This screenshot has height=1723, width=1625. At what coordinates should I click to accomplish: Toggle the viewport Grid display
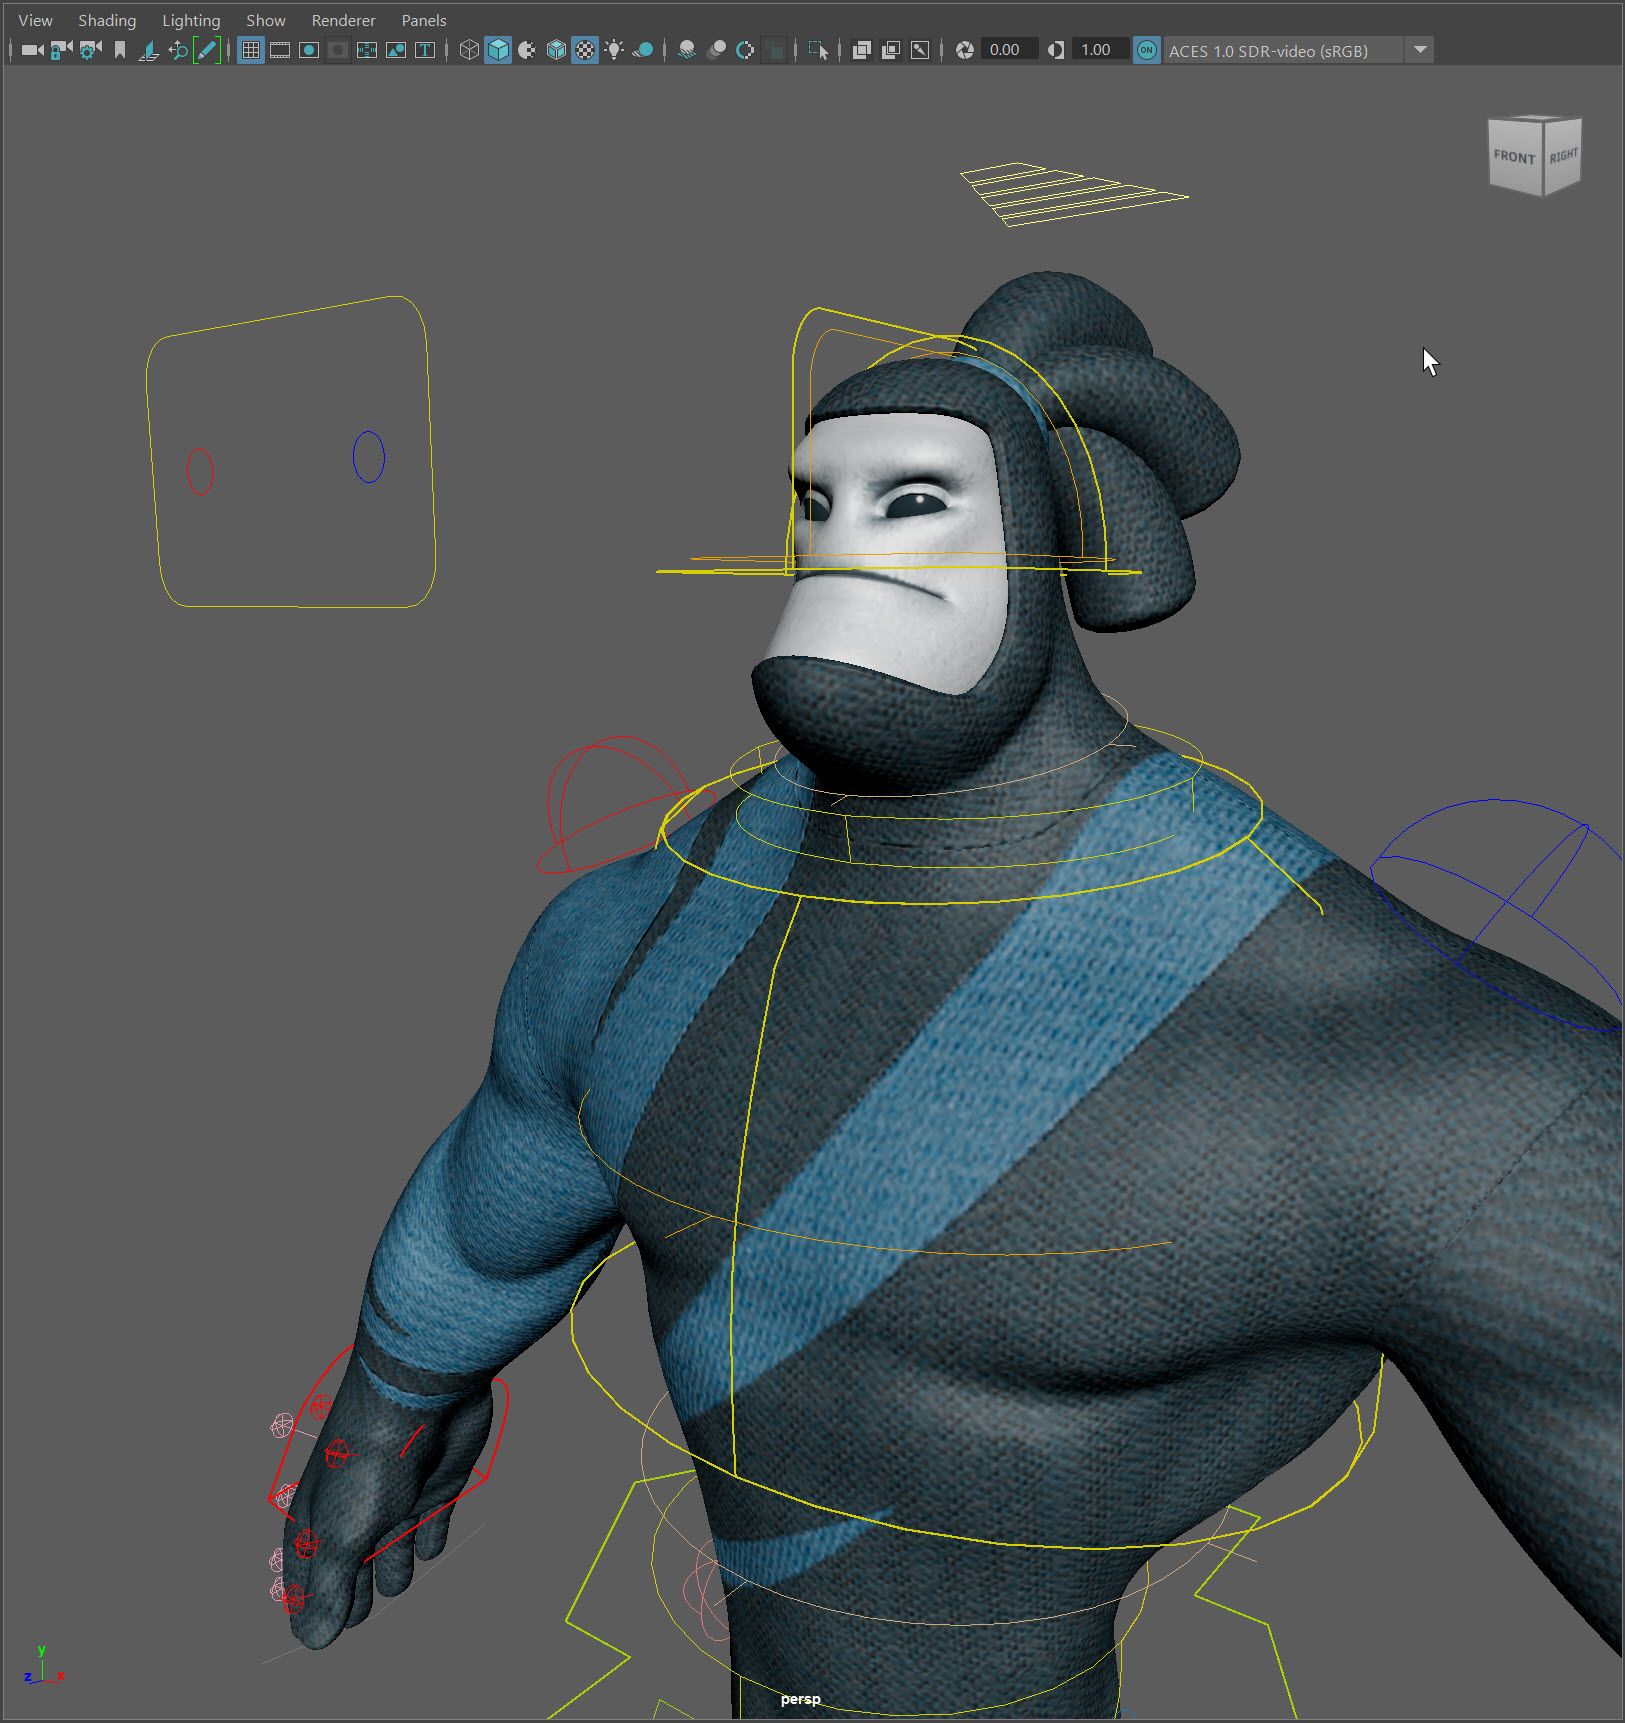tap(251, 50)
